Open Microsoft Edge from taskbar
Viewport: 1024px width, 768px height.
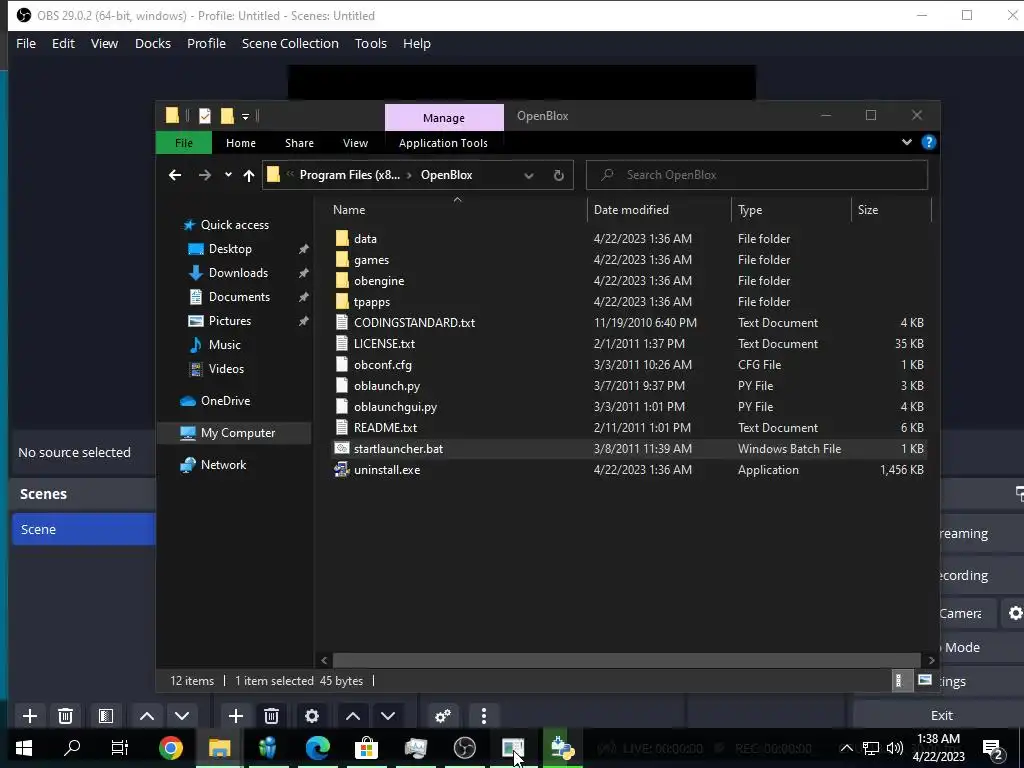tap(317, 748)
